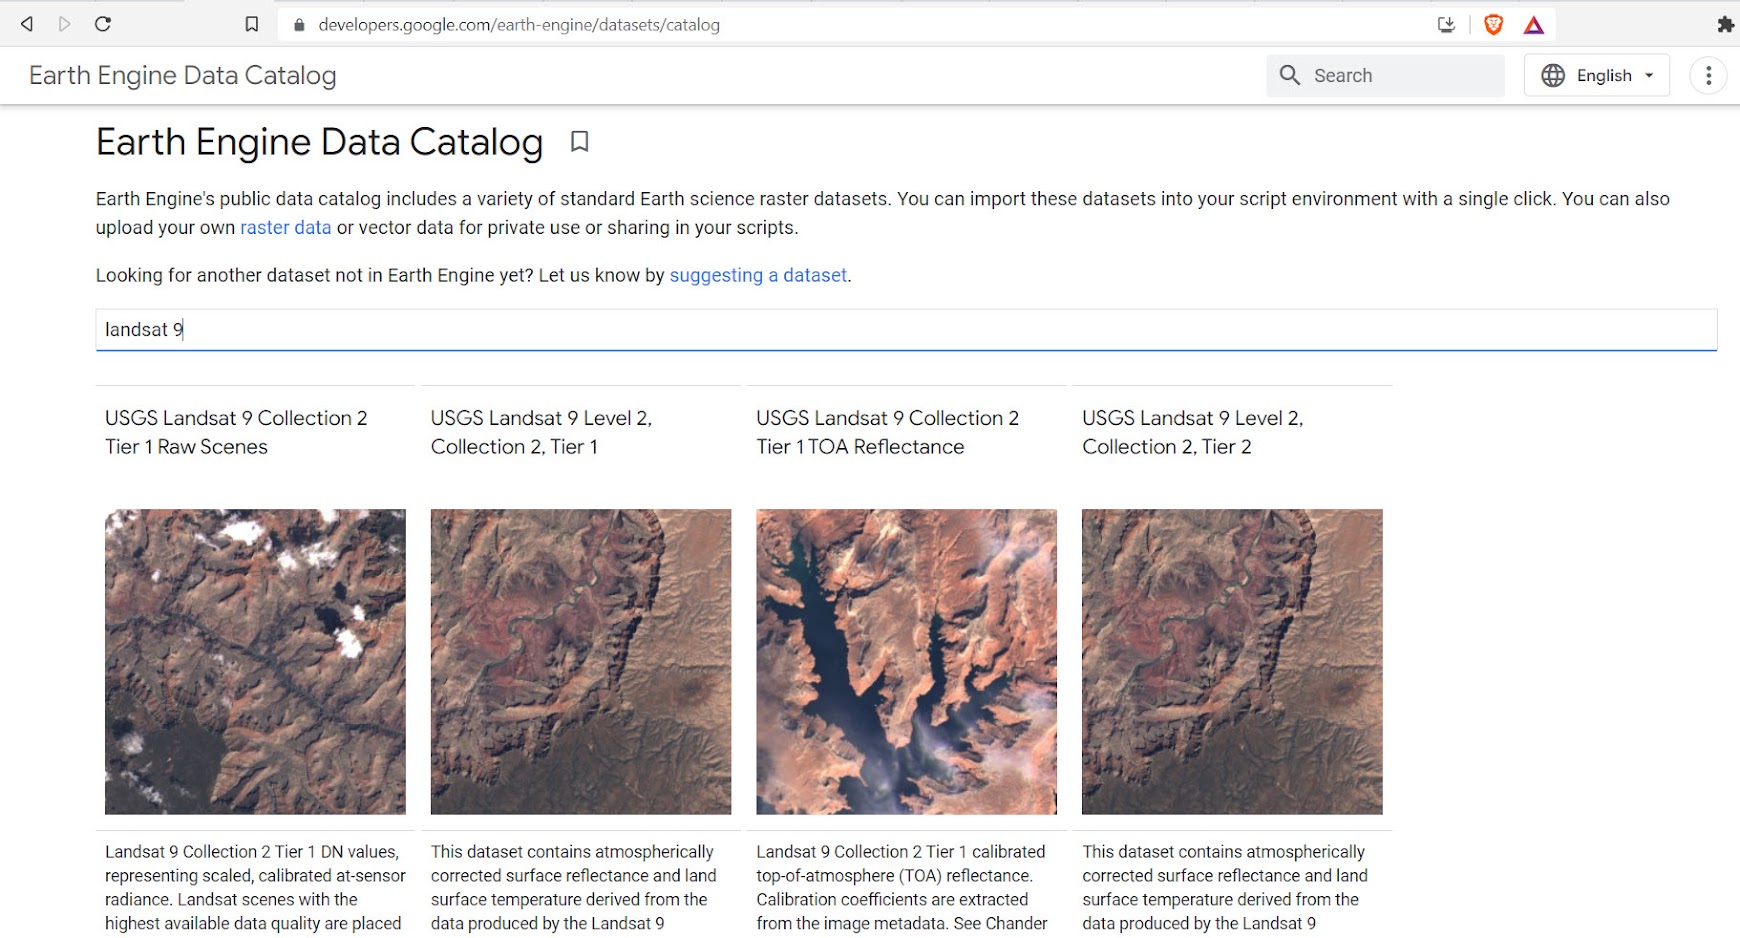Click the Raw Scenes dataset thumbnail image
The width and height of the screenshot is (1740, 938).
click(255, 662)
